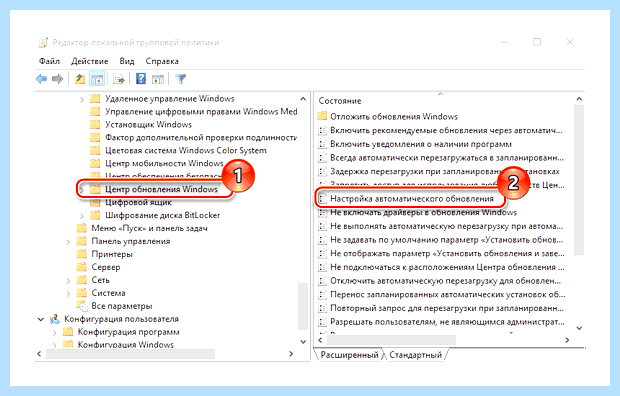Switch to the Стандартный tab
This screenshot has height=396, width=620.
(x=415, y=354)
